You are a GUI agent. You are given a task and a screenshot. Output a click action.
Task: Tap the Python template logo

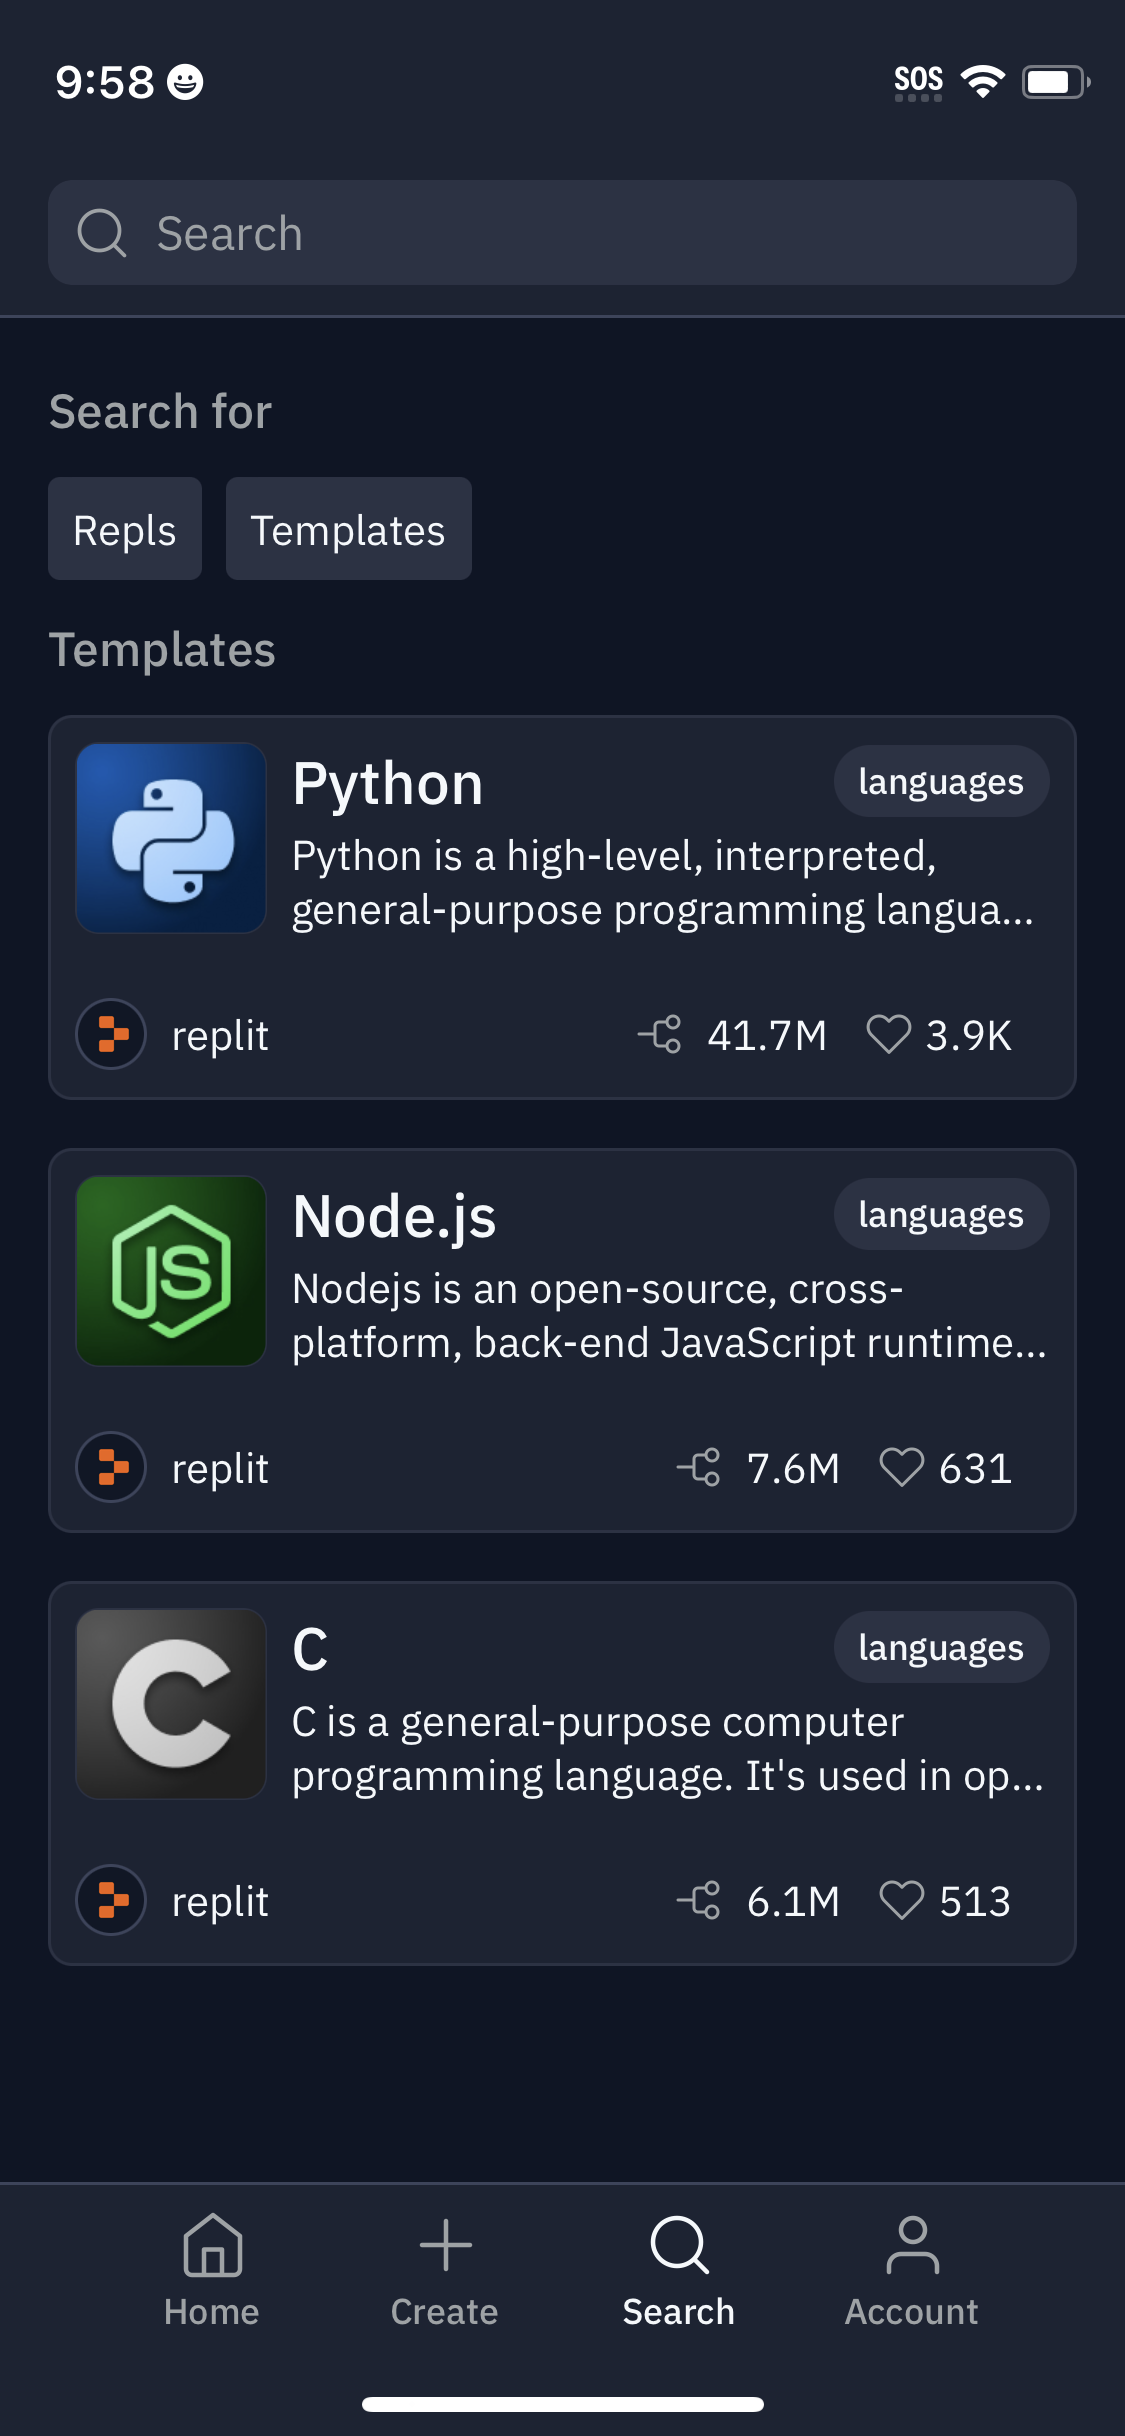(x=171, y=838)
